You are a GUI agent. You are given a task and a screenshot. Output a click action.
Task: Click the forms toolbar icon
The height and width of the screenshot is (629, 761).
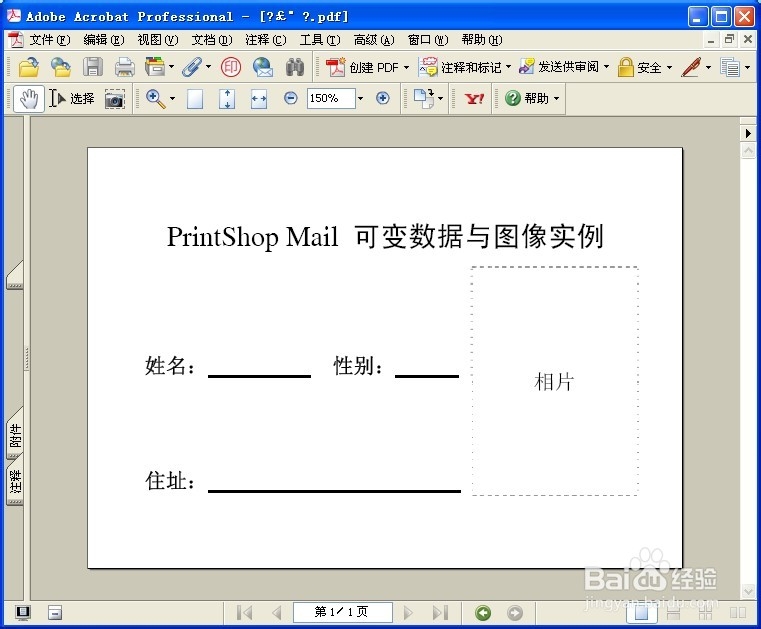coord(730,67)
